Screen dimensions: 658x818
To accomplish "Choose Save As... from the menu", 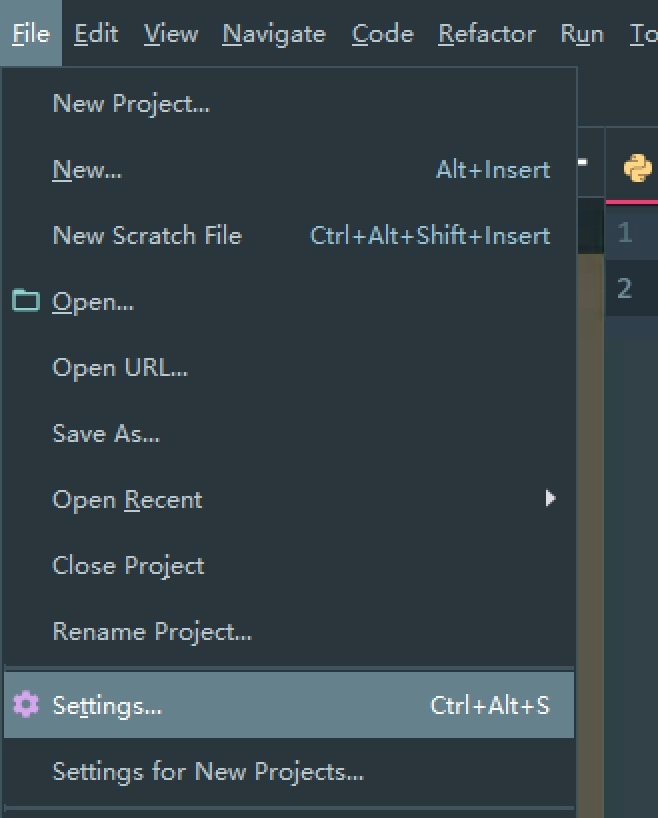I will [106, 434].
